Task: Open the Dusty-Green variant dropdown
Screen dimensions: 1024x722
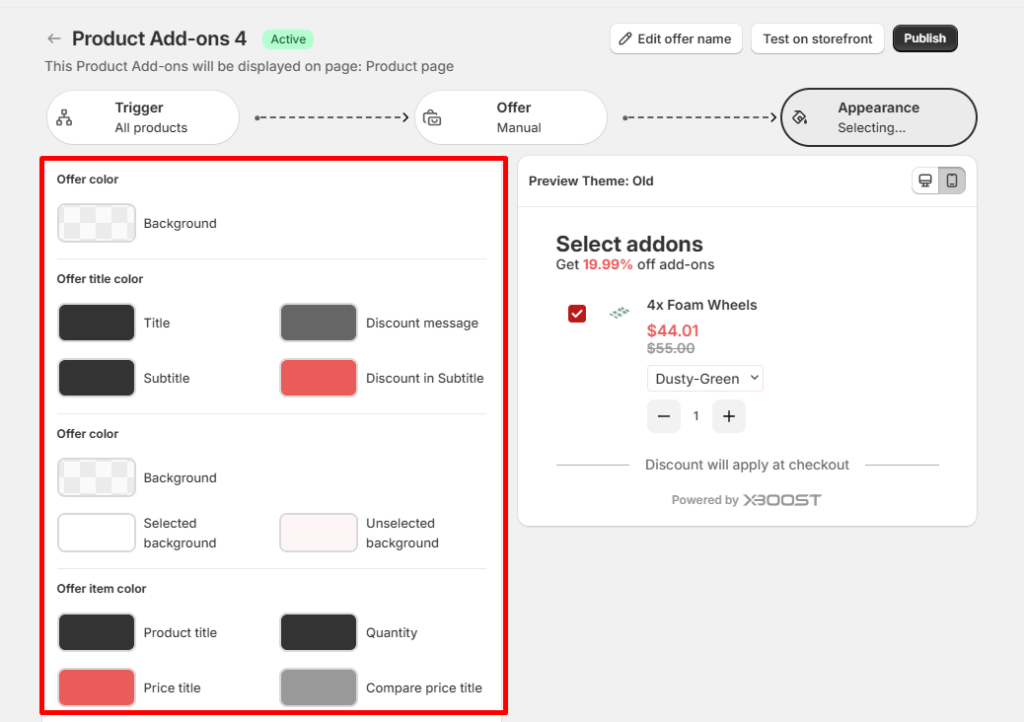Action: point(705,379)
